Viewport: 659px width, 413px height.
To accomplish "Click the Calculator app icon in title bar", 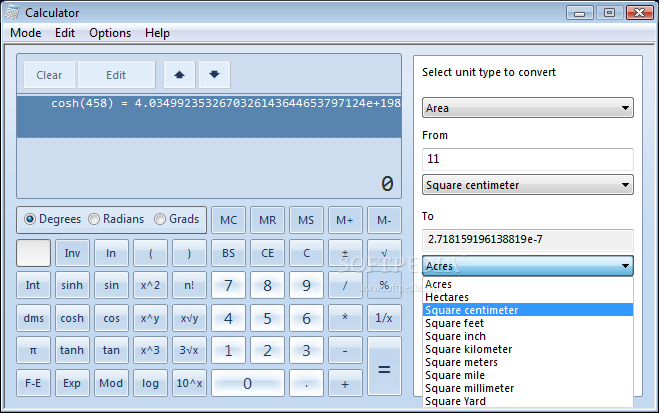I will point(12,13).
